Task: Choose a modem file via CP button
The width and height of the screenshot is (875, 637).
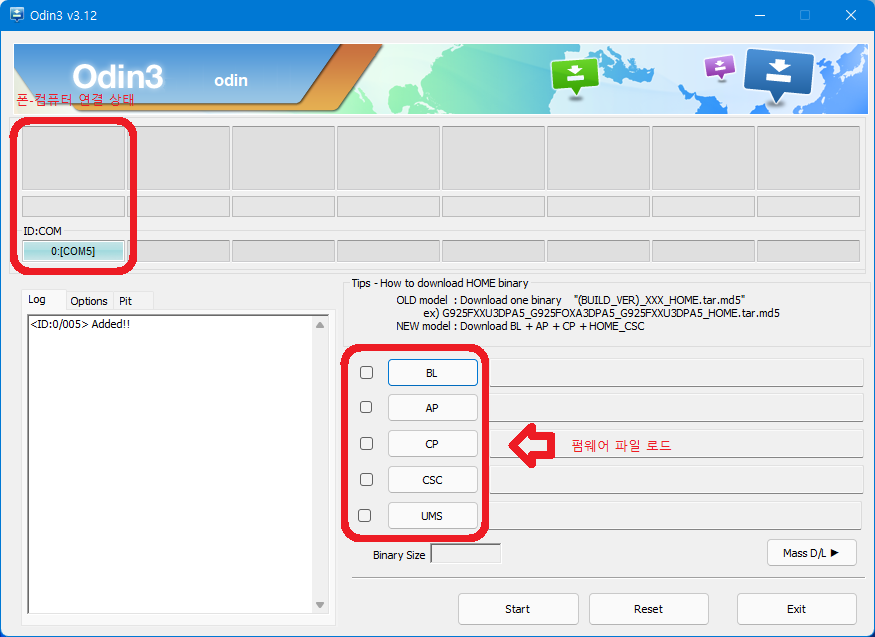Action: pyautogui.click(x=432, y=444)
